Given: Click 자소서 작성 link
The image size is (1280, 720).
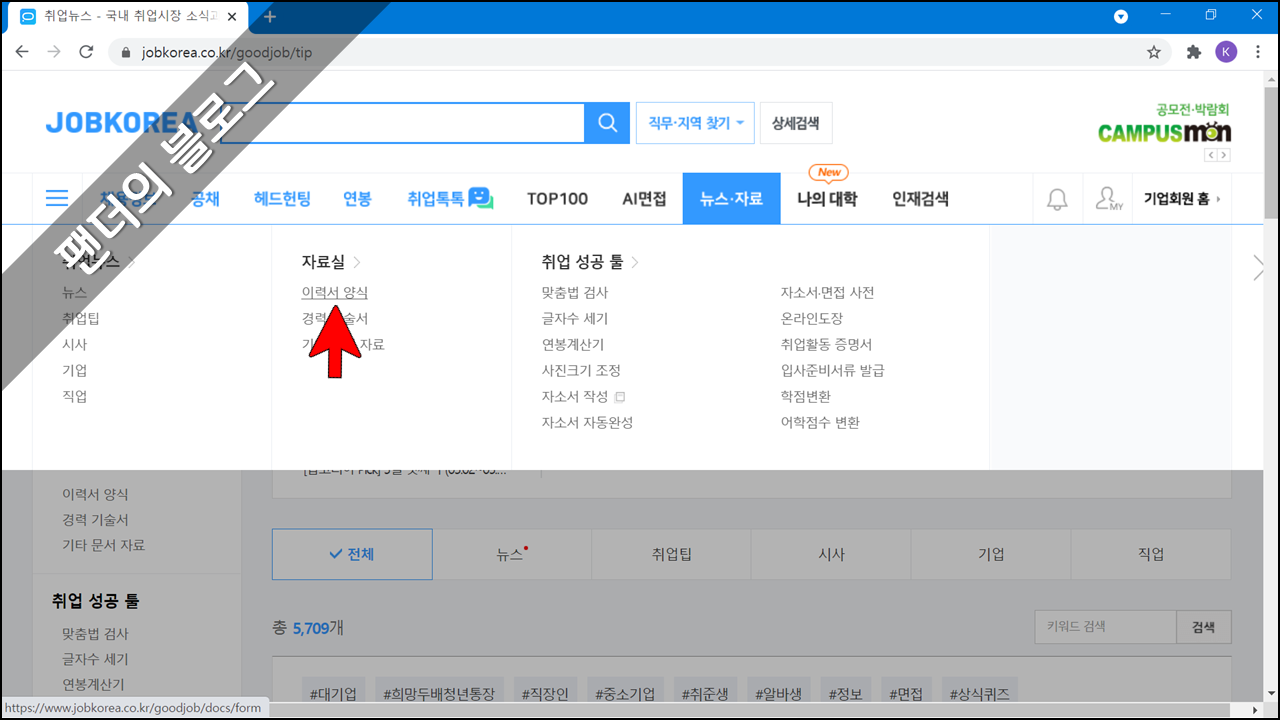Looking at the screenshot, I should pyautogui.click(x=575, y=396).
